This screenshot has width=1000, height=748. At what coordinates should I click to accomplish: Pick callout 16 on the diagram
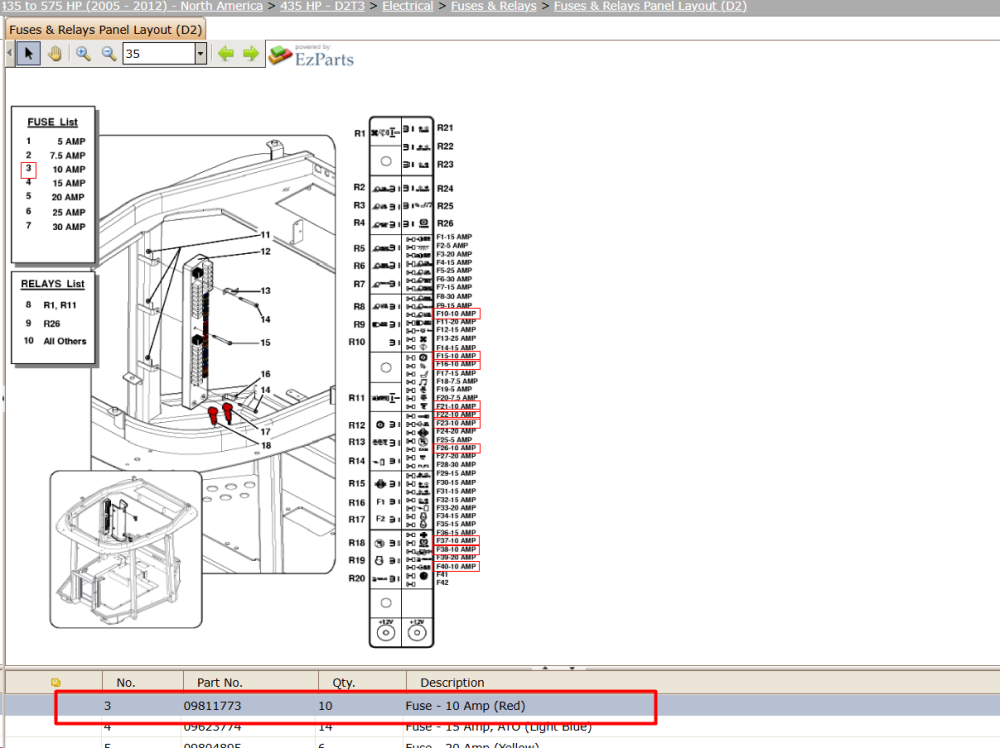[265, 374]
